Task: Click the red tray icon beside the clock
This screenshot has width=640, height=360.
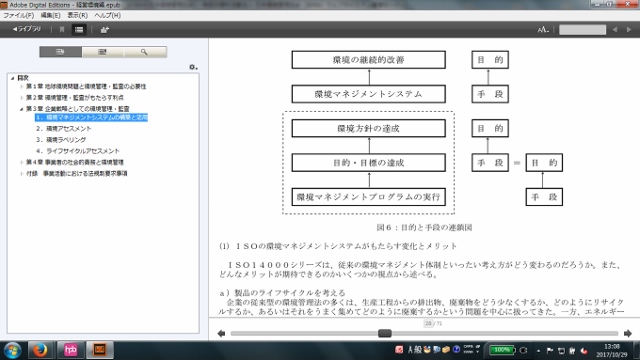Action: pyautogui.click(x=584, y=351)
